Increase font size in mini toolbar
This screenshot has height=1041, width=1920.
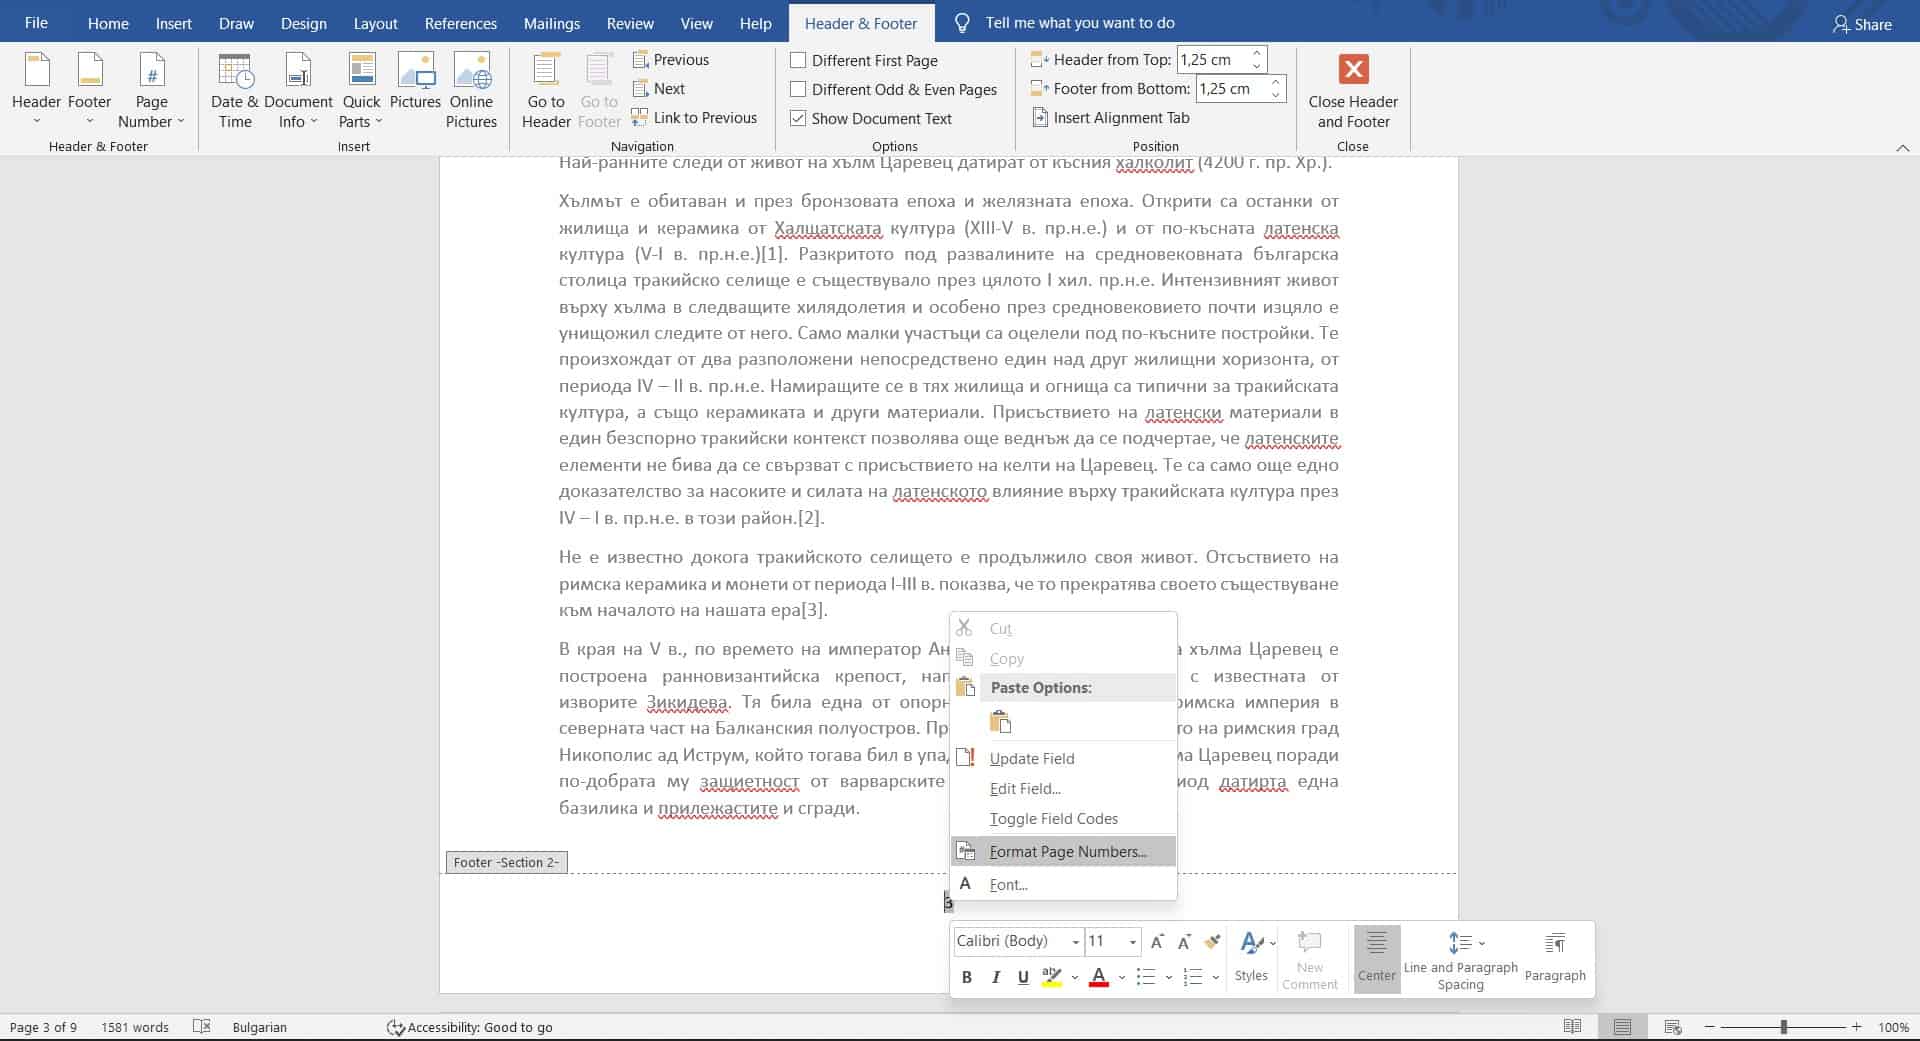[1157, 941]
